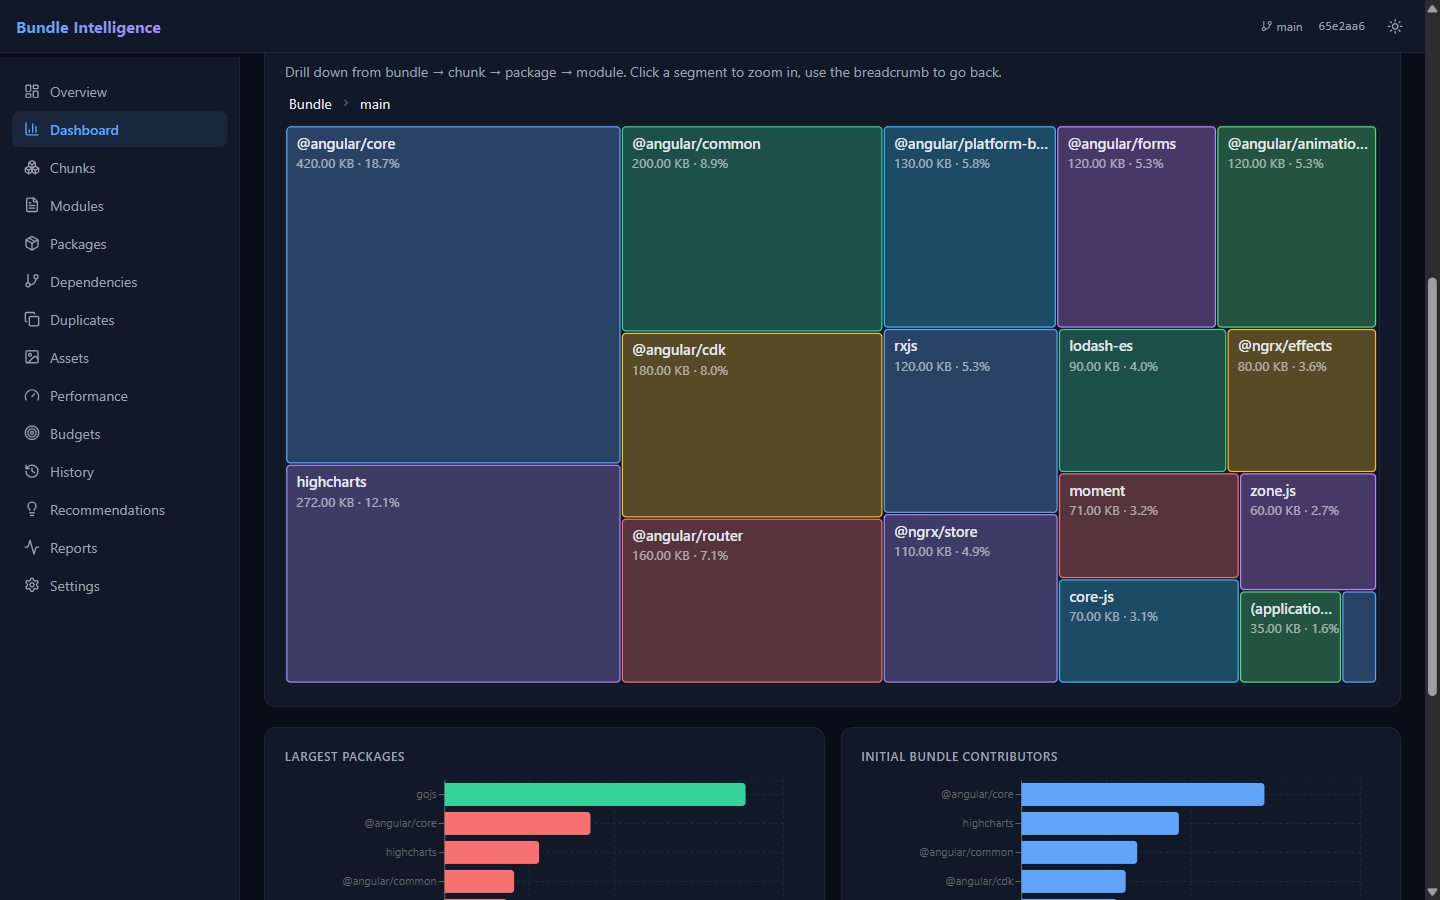Toggle the light/dark theme sun icon
The height and width of the screenshot is (900, 1440).
click(x=1395, y=26)
